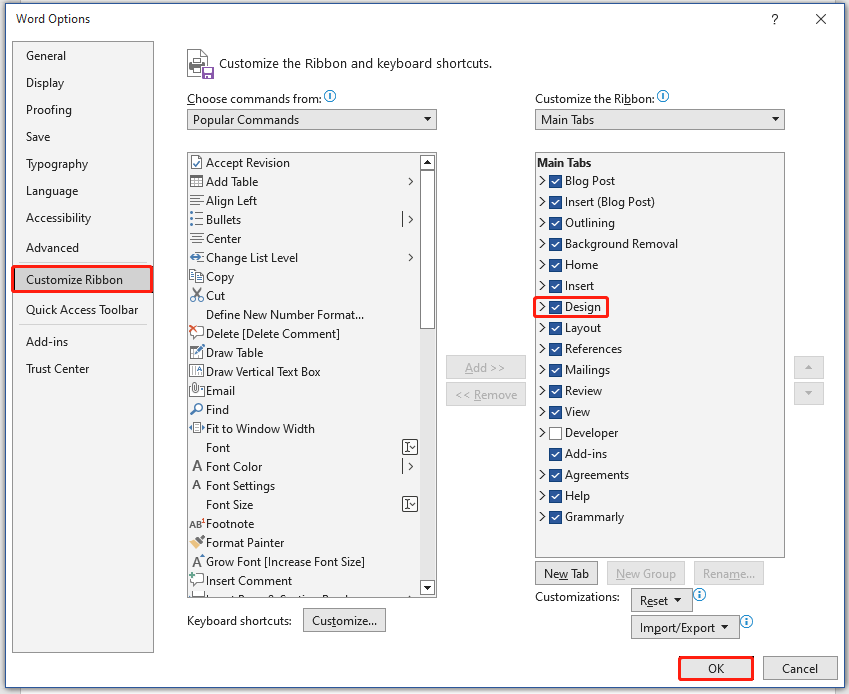Open the Trust Center settings page
The width and height of the screenshot is (849, 694).
coord(56,368)
